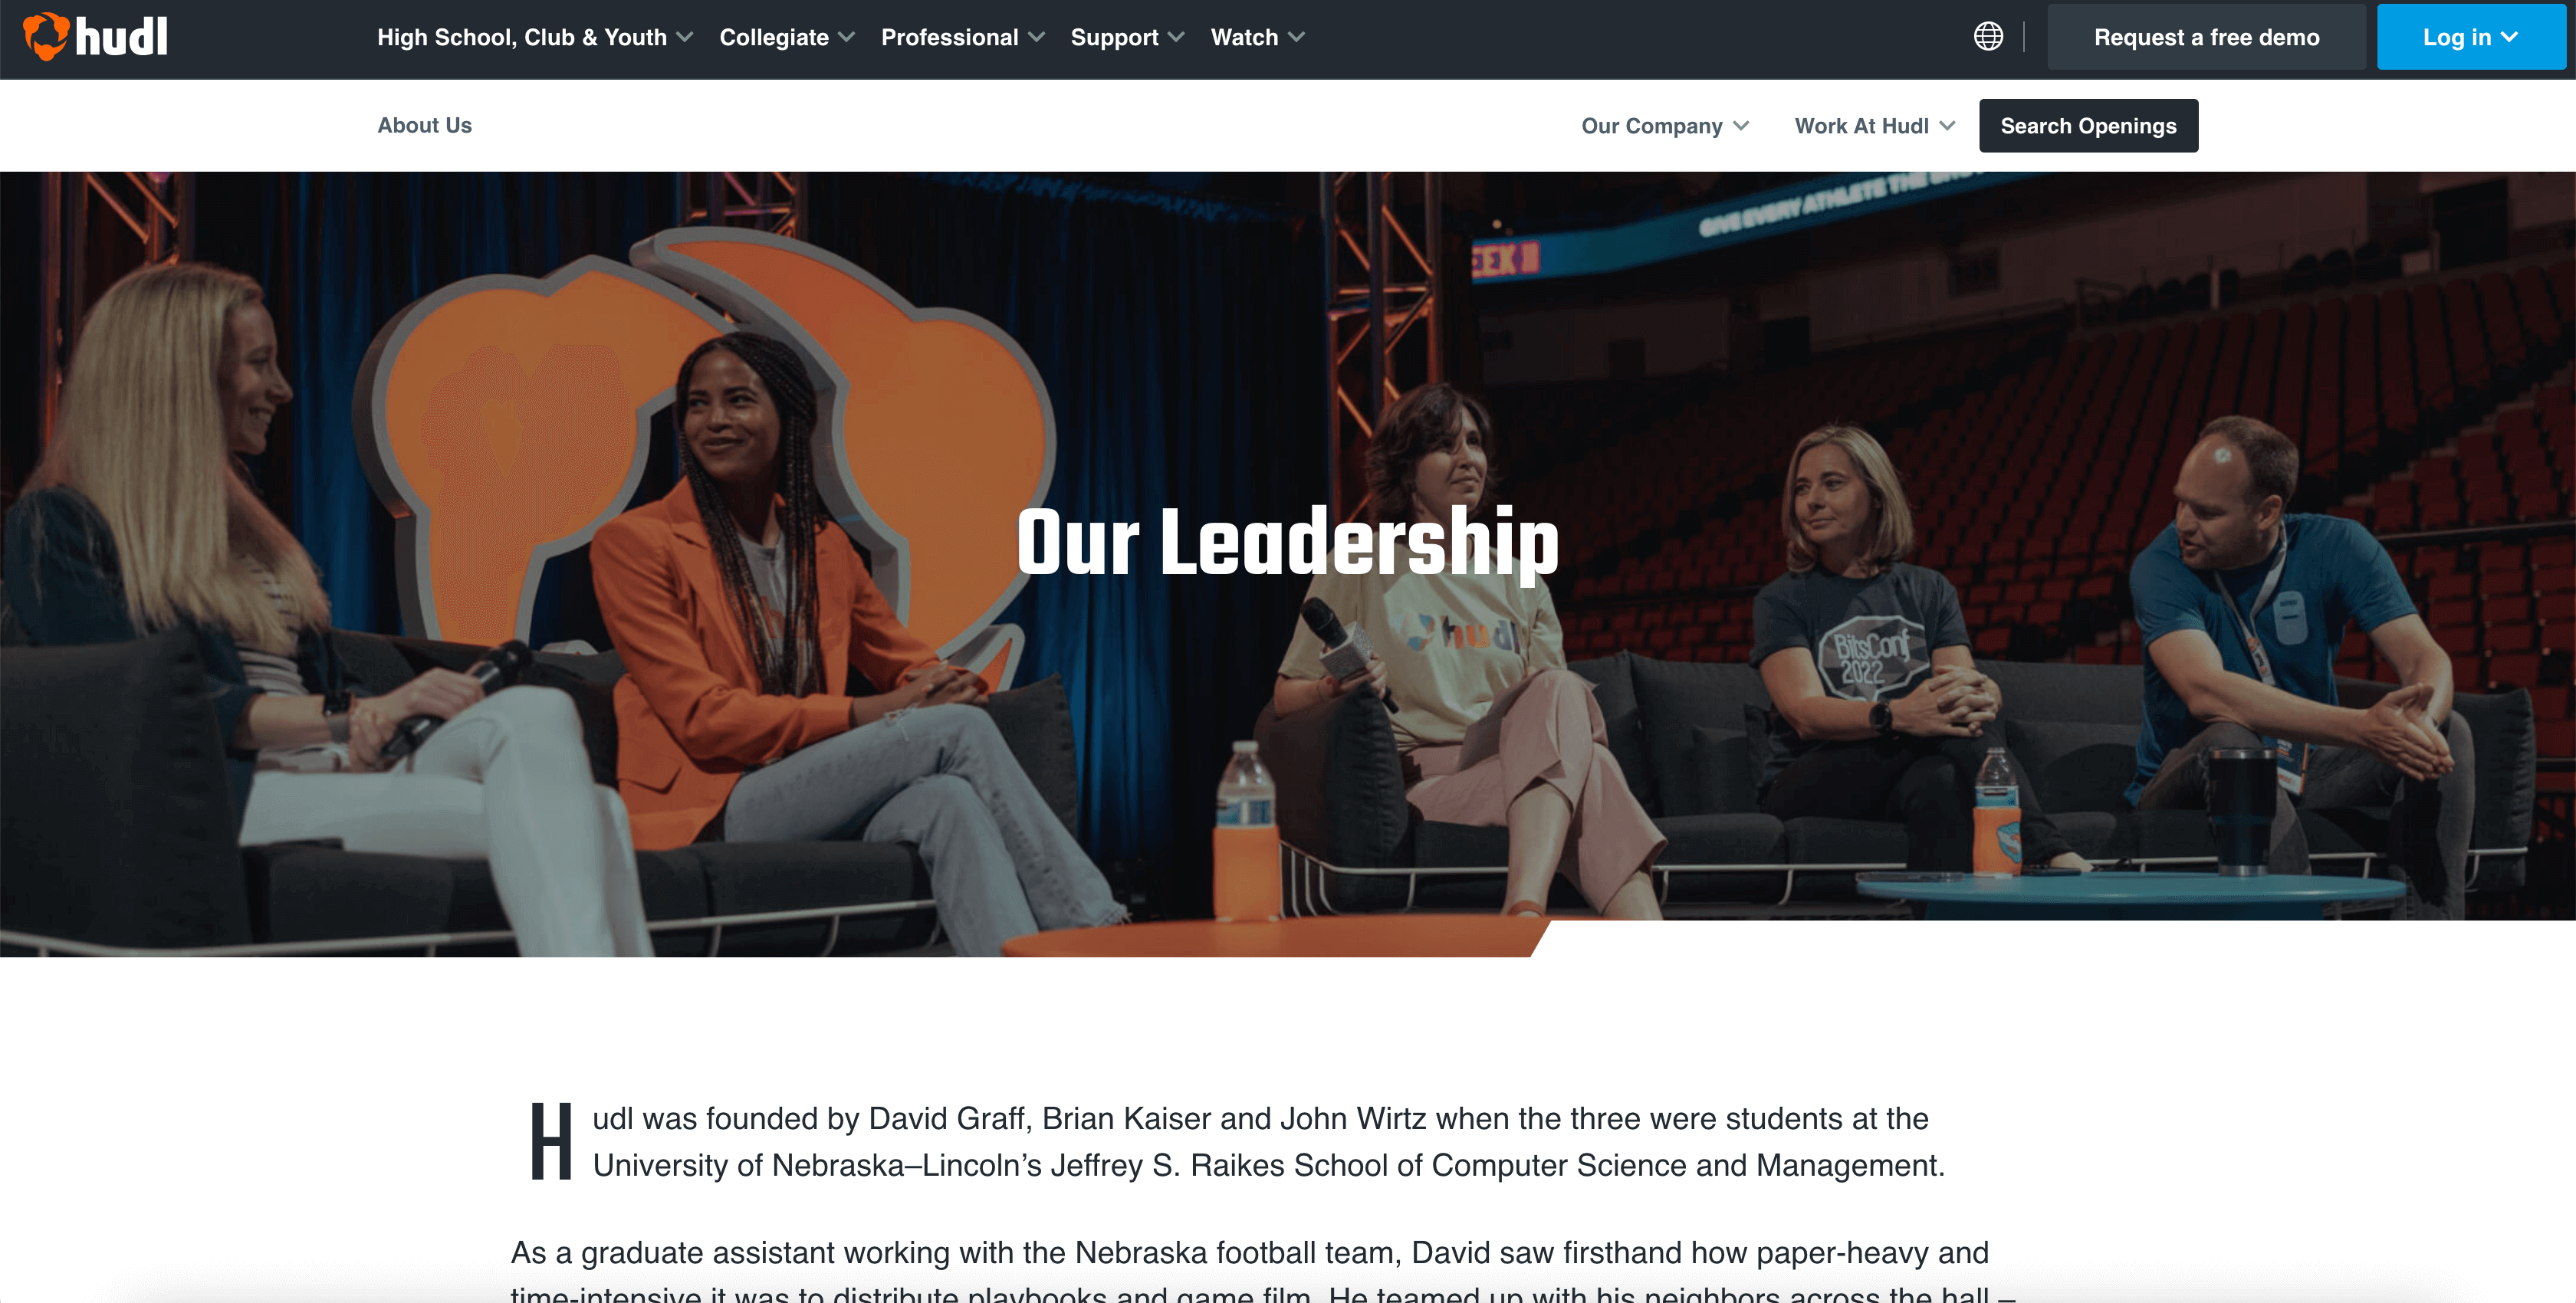Viewport: 2576px width, 1303px height.
Task: Click the arrow beside Support
Action: [x=1177, y=37]
